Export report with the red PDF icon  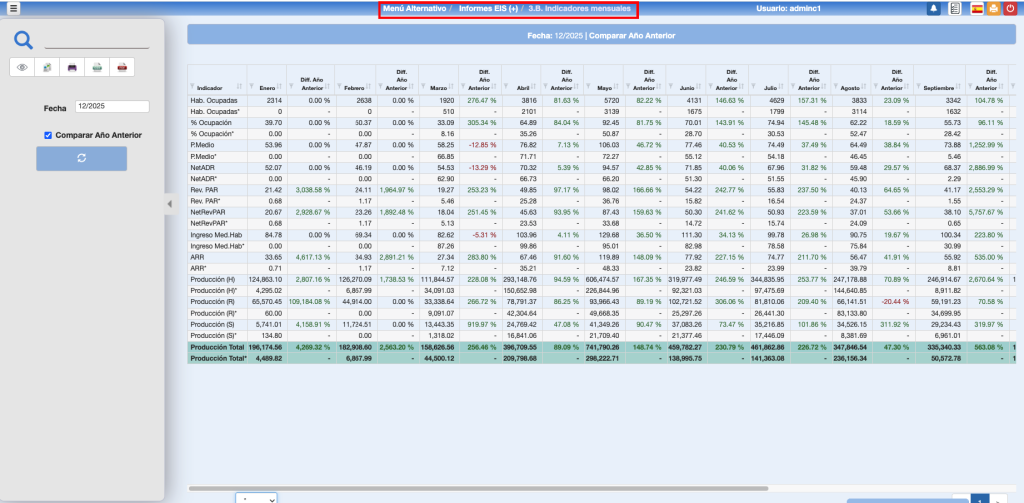122,68
